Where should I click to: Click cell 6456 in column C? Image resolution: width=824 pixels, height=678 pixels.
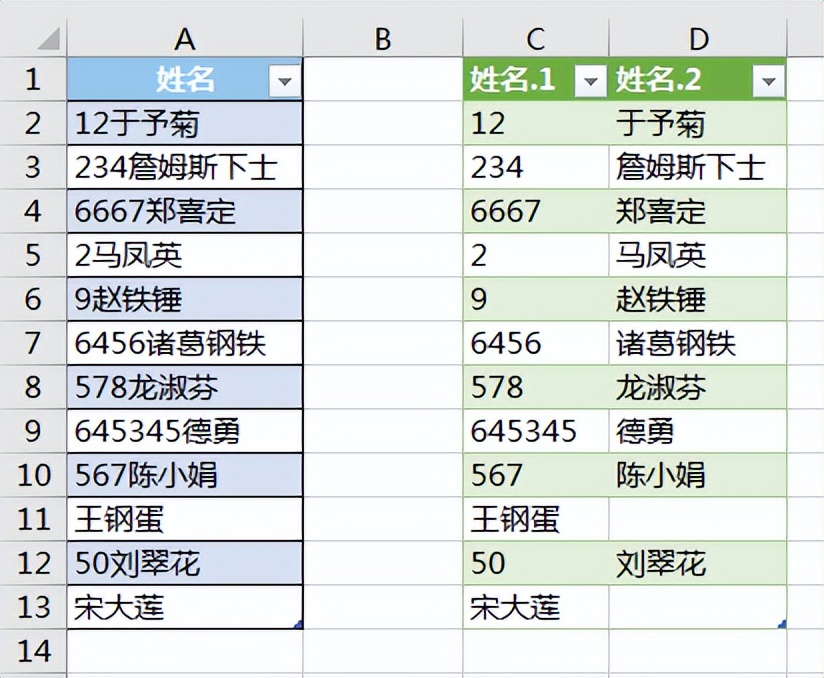coord(535,343)
